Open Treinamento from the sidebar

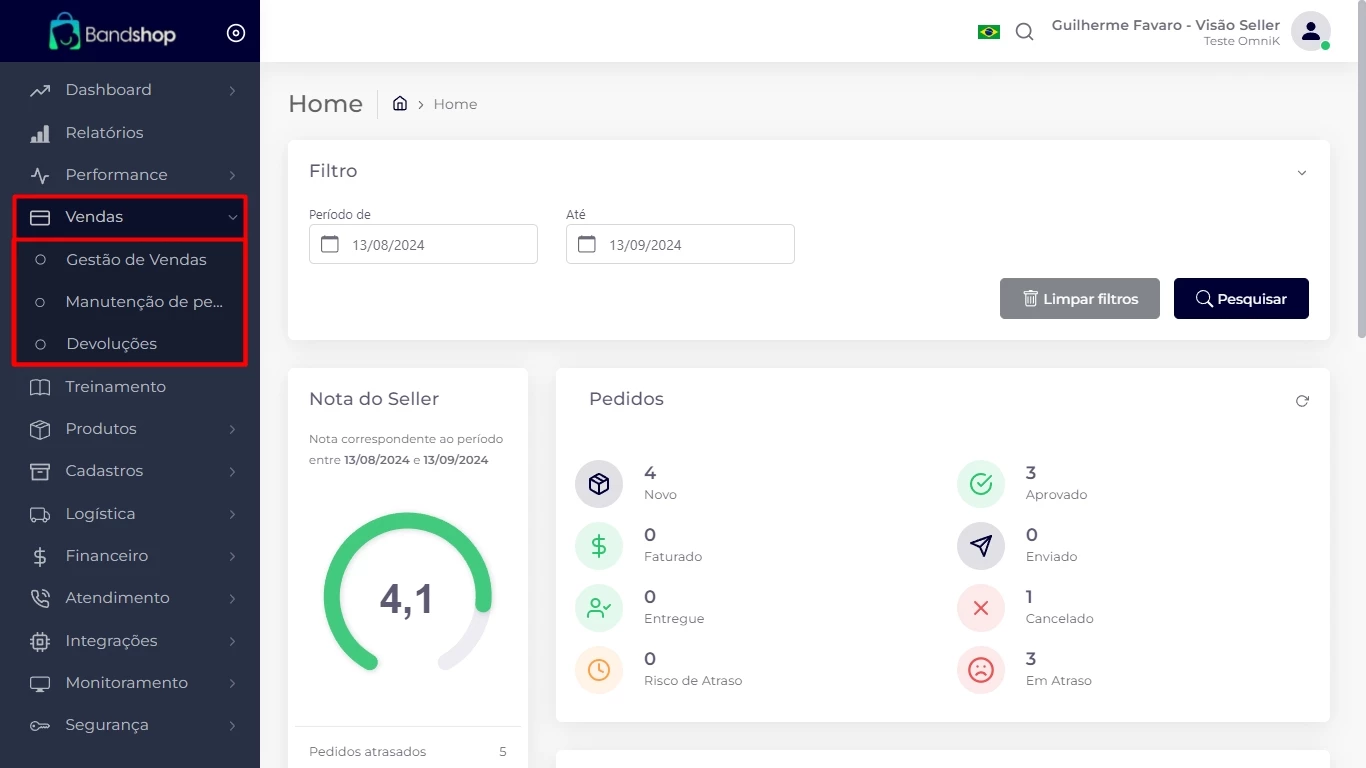[115, 387]
